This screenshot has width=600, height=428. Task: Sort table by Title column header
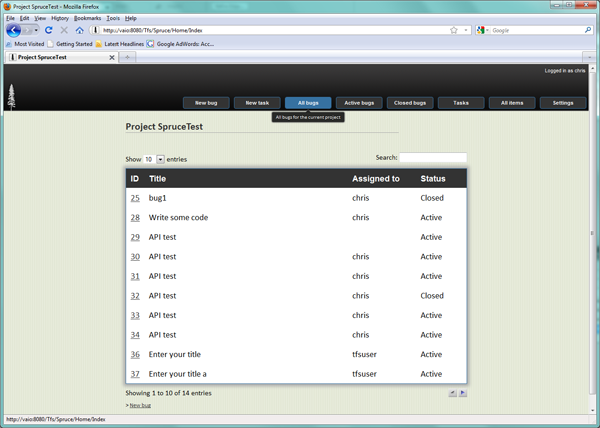(x=157, y=179)
